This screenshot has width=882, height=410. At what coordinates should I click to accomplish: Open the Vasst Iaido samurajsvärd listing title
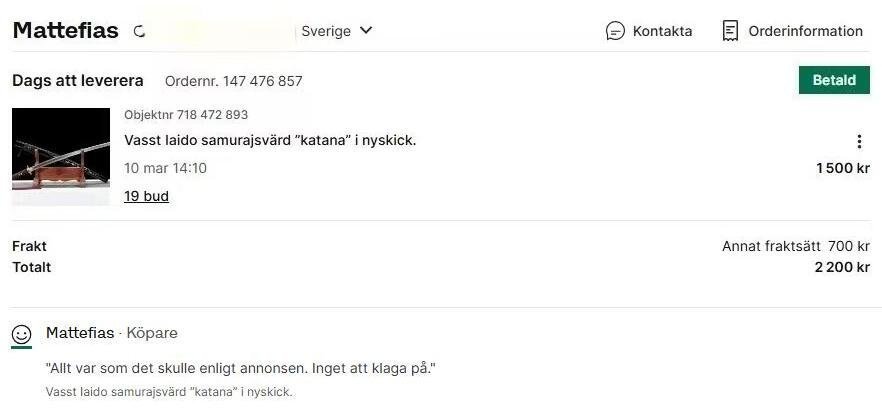click(270, 140)
